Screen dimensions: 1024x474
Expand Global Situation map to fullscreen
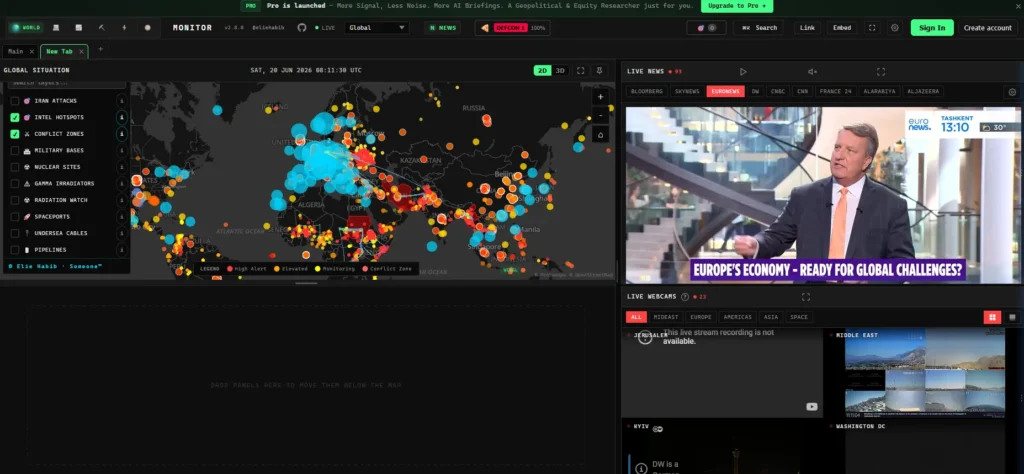coord(580,71)
